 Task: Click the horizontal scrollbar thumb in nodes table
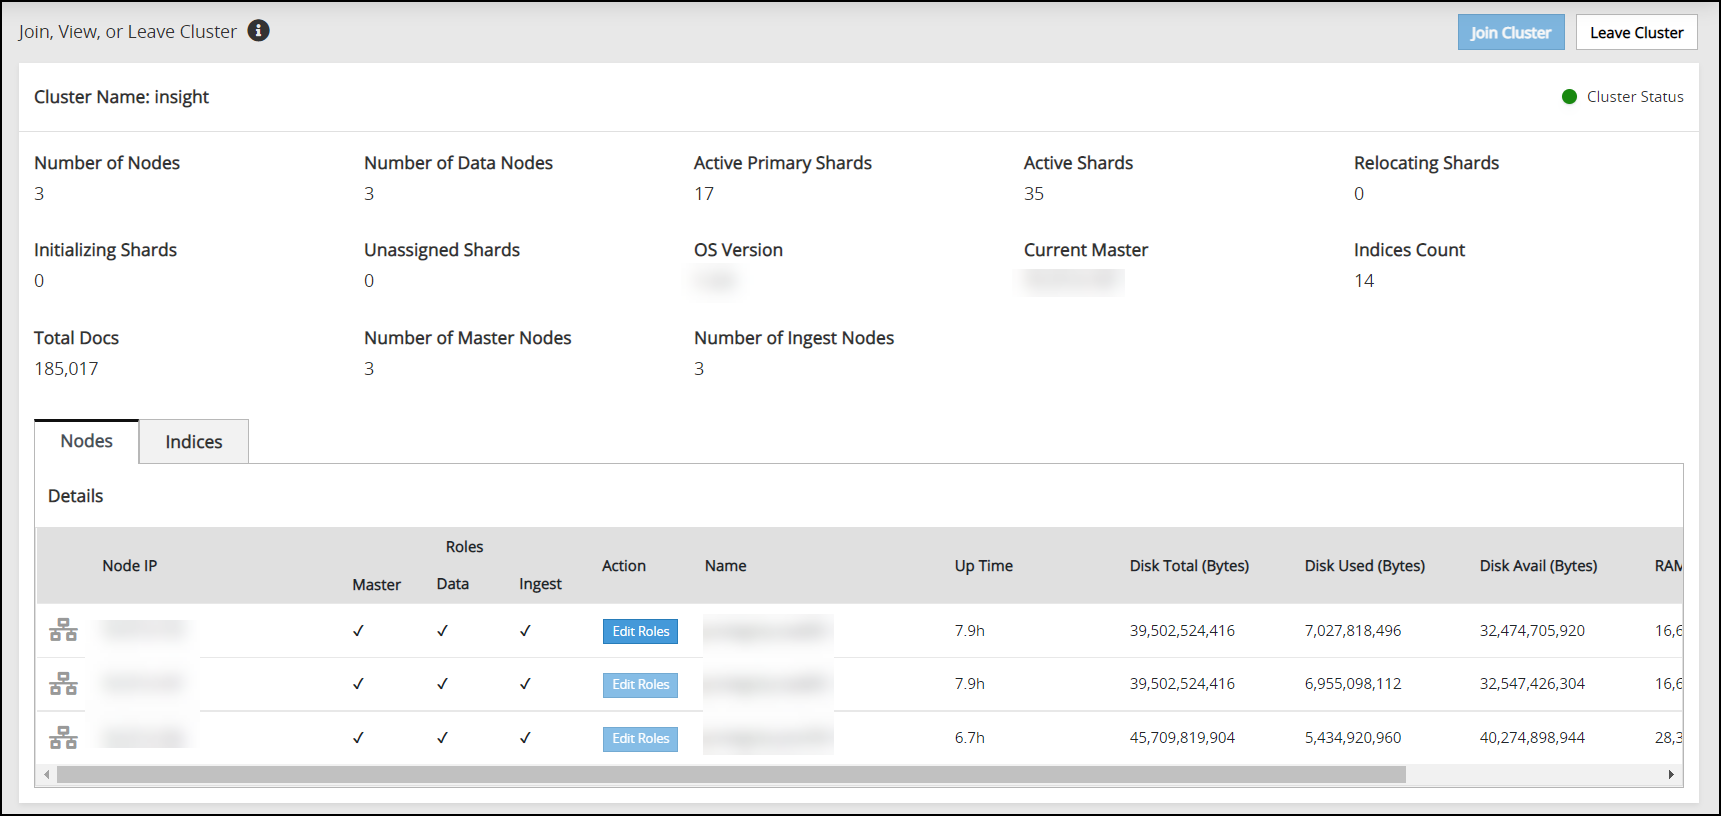tap(730, 775)
